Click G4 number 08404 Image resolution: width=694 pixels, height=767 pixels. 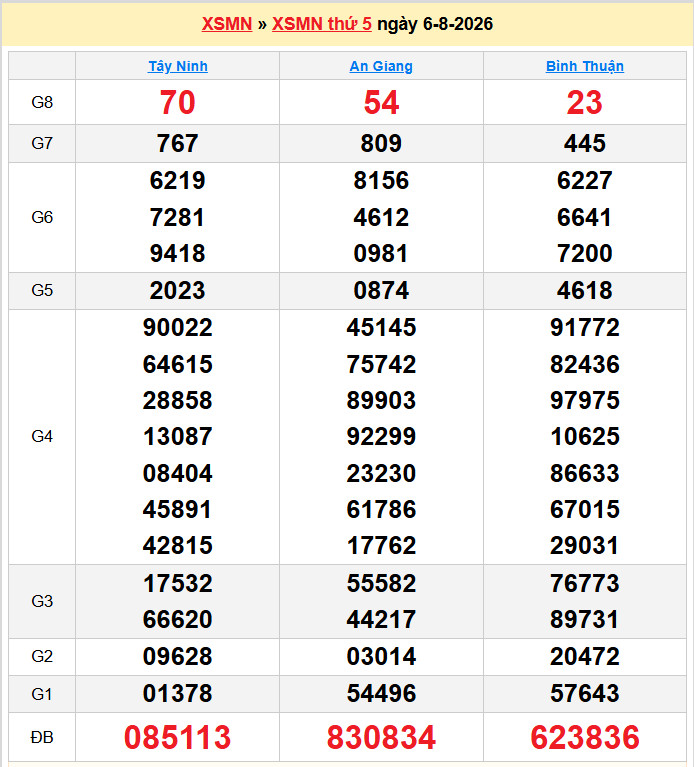coord(178,474)
